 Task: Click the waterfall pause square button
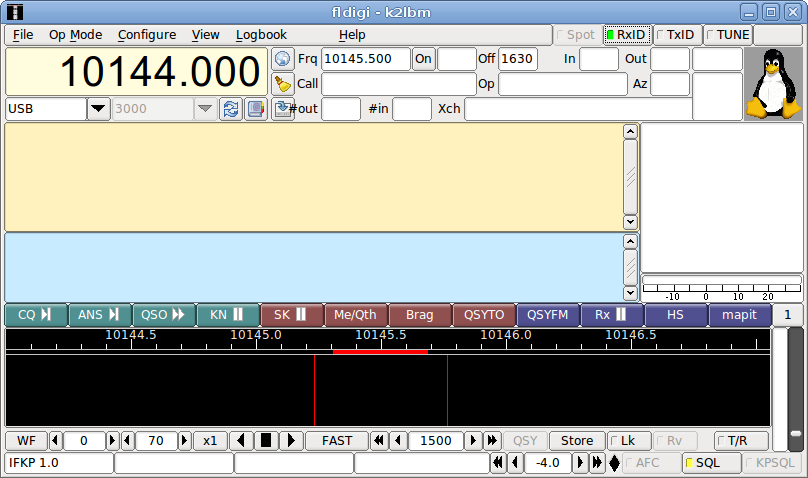pos(266,441)
